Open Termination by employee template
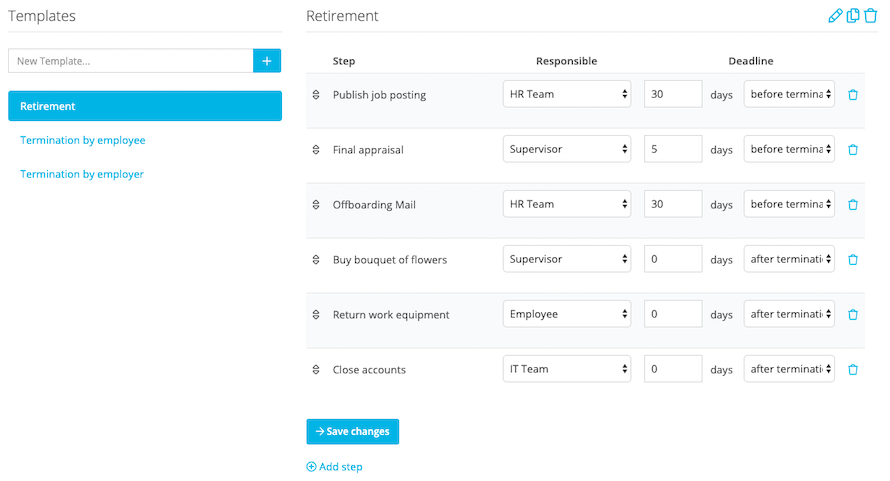Viewport: 890px width, 481px height. [83, 140]
